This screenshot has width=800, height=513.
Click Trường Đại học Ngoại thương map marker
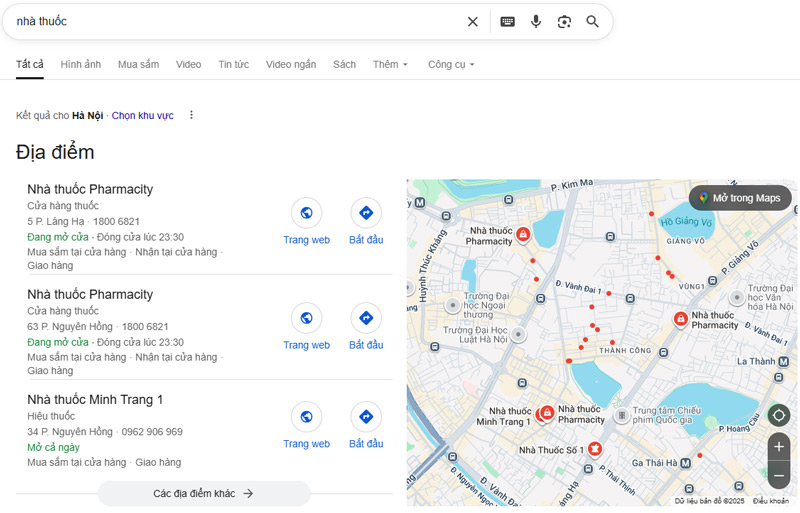coord(453,305)
